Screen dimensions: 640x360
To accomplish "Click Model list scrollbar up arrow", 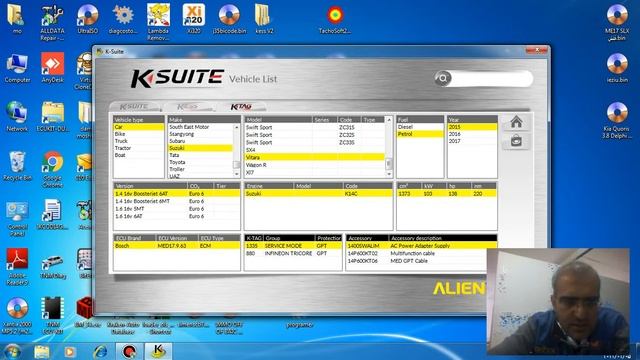I will tap(389, 120).
